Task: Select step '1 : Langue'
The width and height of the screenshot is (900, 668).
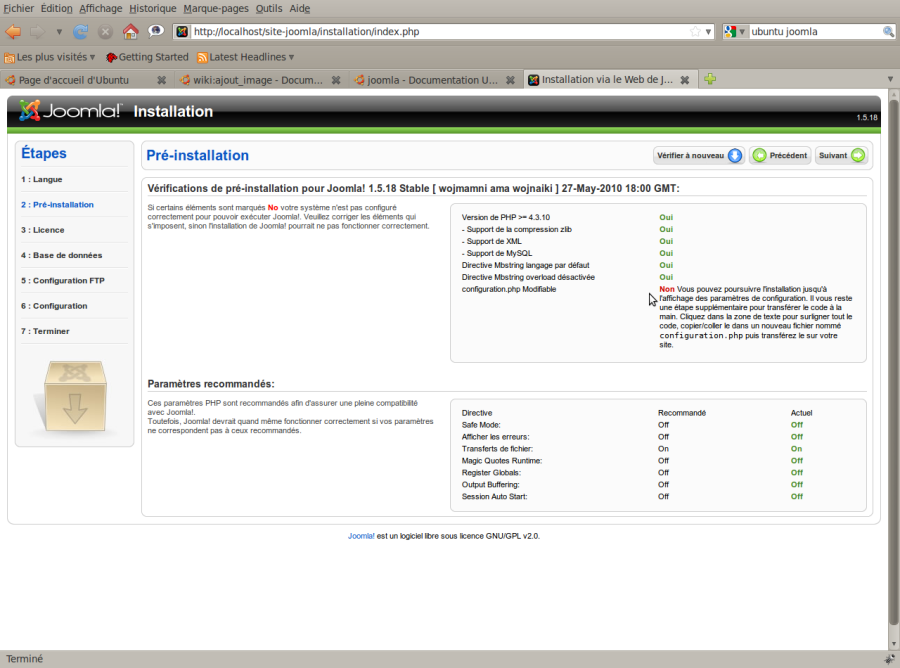Action: pyautogui.click(x=41, y=180)
